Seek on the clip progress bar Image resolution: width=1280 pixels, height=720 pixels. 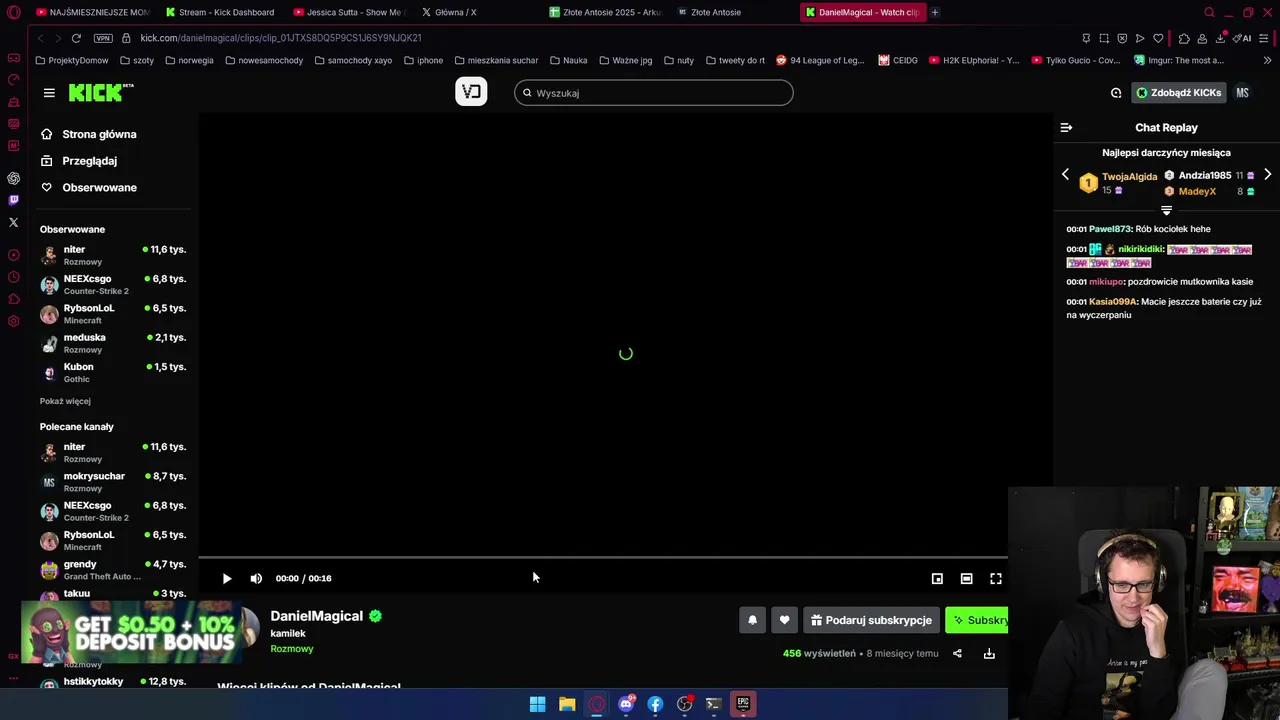(x=603, y=558)
